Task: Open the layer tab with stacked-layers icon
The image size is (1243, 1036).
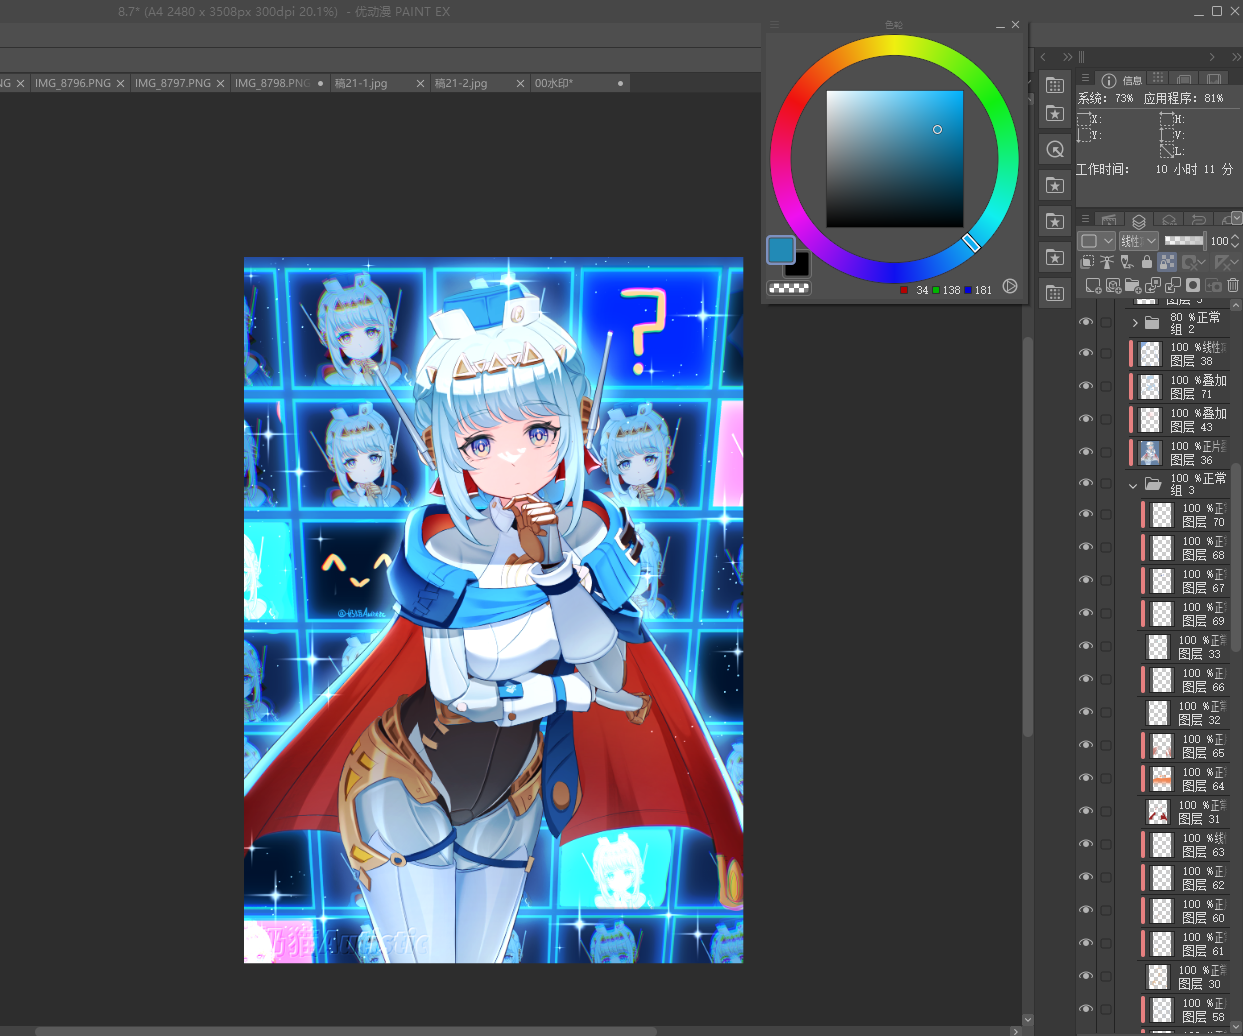Action: pos(1139,221)
